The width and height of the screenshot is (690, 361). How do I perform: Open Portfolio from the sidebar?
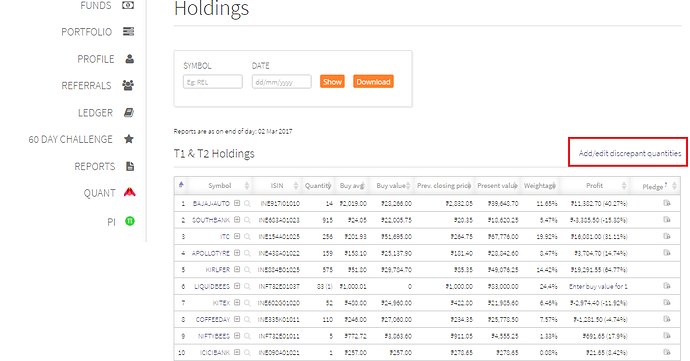coord(87,32)
